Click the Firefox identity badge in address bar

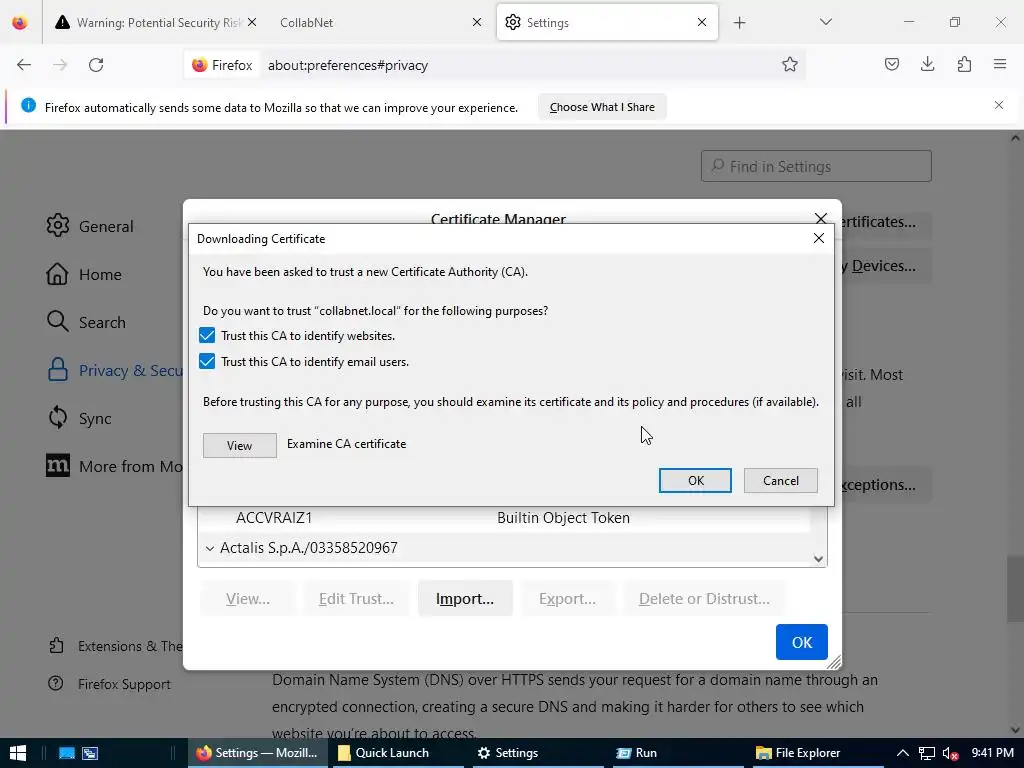pyautogui.click(x=223, y=65)
